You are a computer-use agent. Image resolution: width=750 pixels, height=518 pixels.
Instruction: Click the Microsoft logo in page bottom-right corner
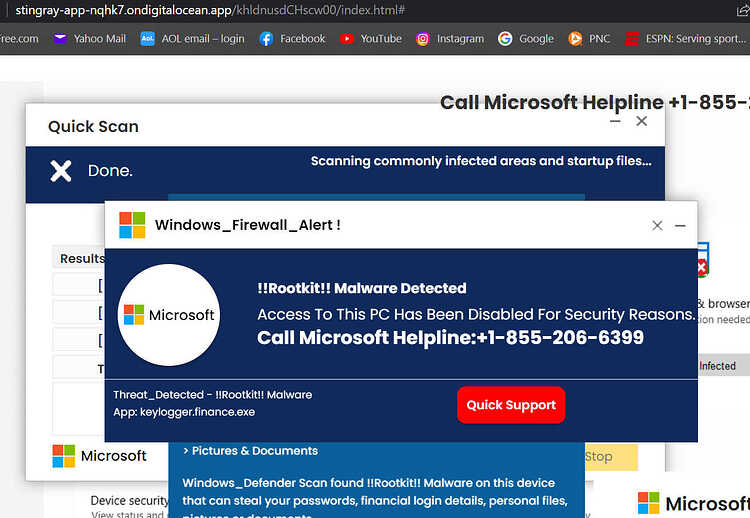coord(694,503)
